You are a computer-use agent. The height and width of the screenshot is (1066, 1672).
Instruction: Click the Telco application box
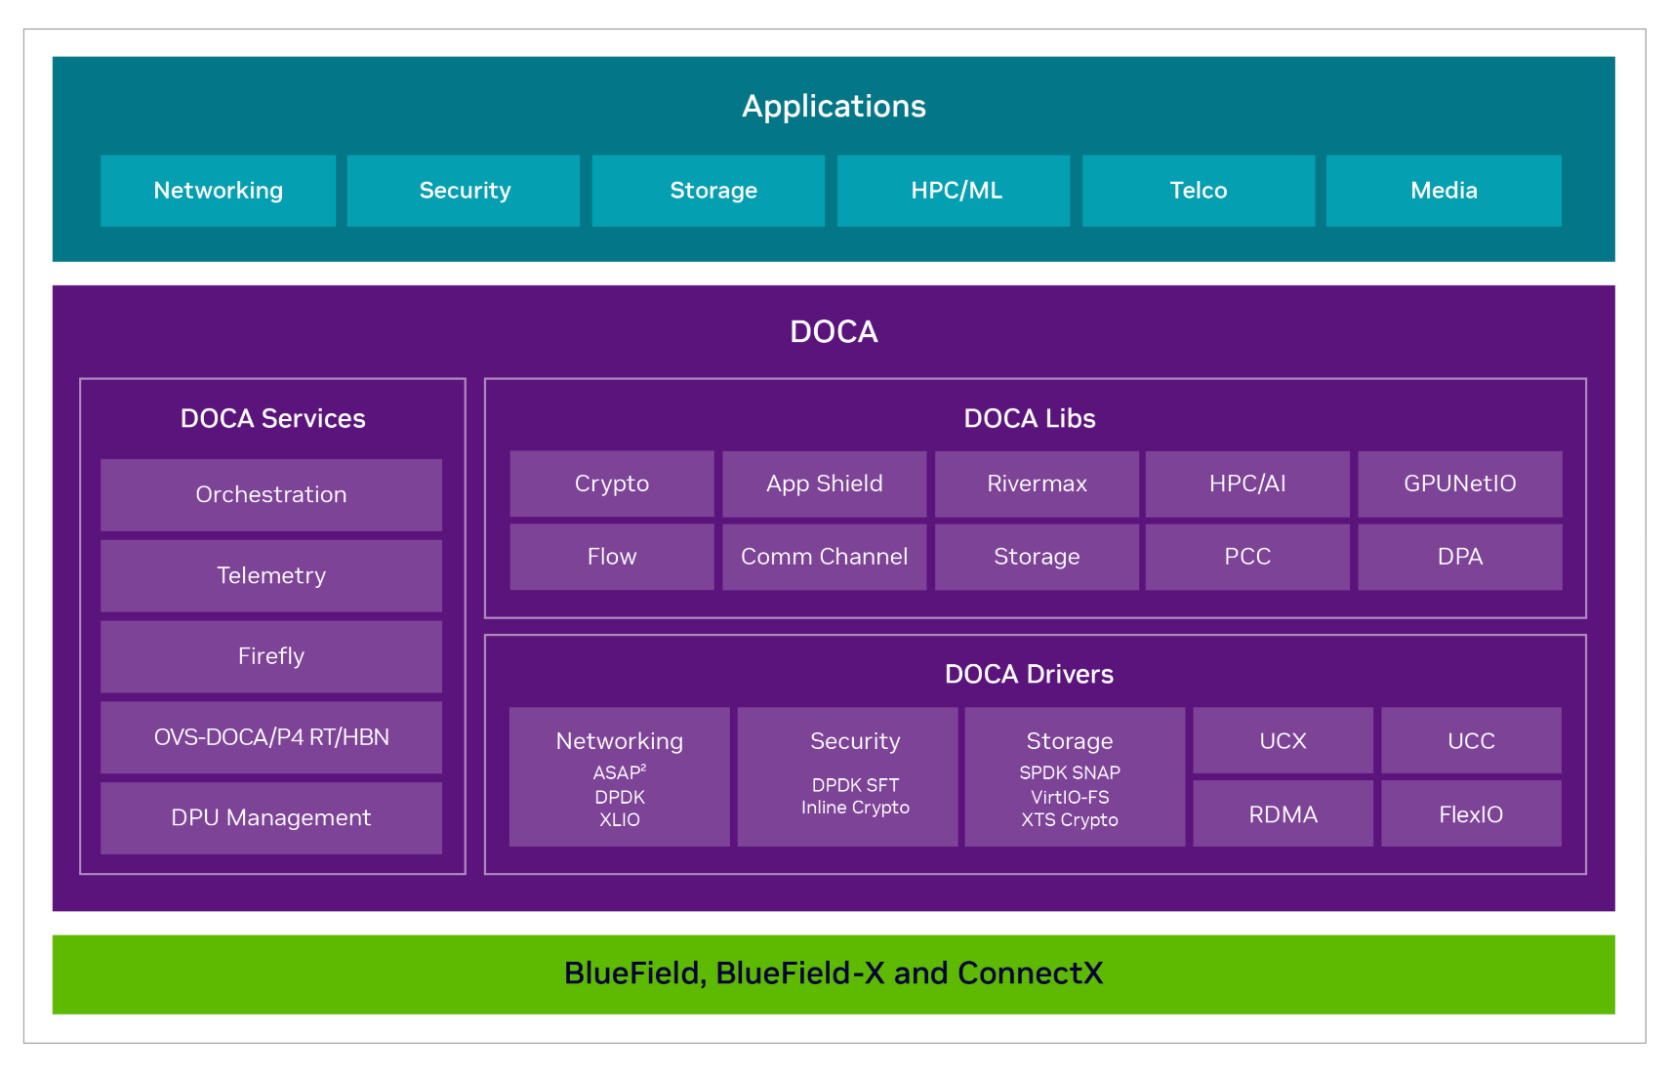pos(1198,190)
